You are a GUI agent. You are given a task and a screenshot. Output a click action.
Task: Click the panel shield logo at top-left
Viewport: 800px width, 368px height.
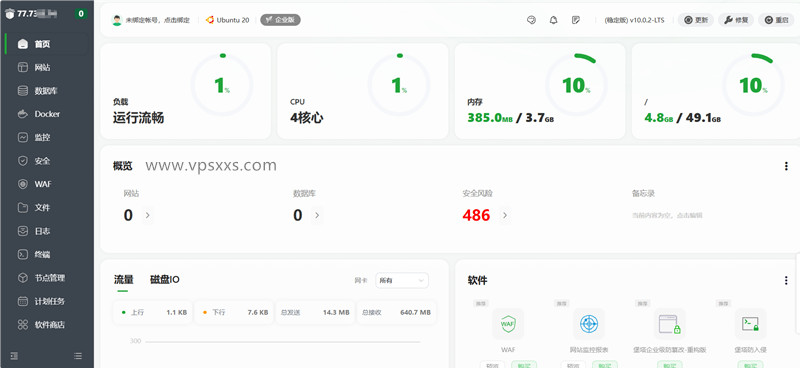10,14
